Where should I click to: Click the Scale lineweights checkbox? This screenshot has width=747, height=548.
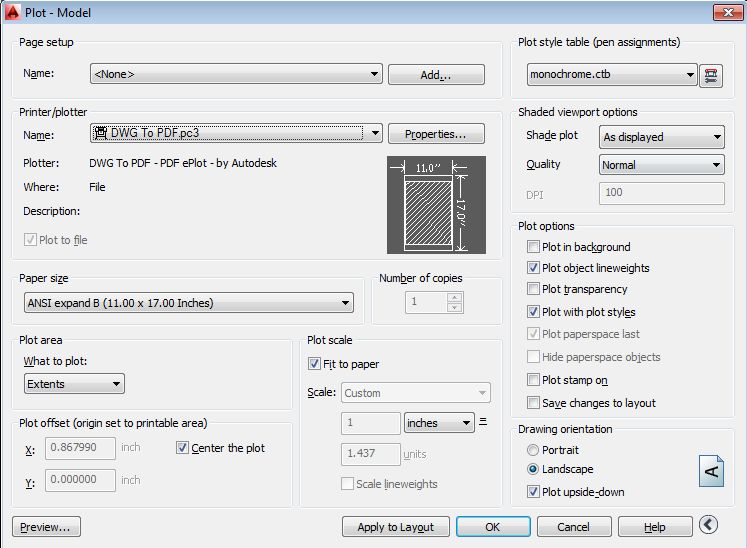tap(347, 484)
